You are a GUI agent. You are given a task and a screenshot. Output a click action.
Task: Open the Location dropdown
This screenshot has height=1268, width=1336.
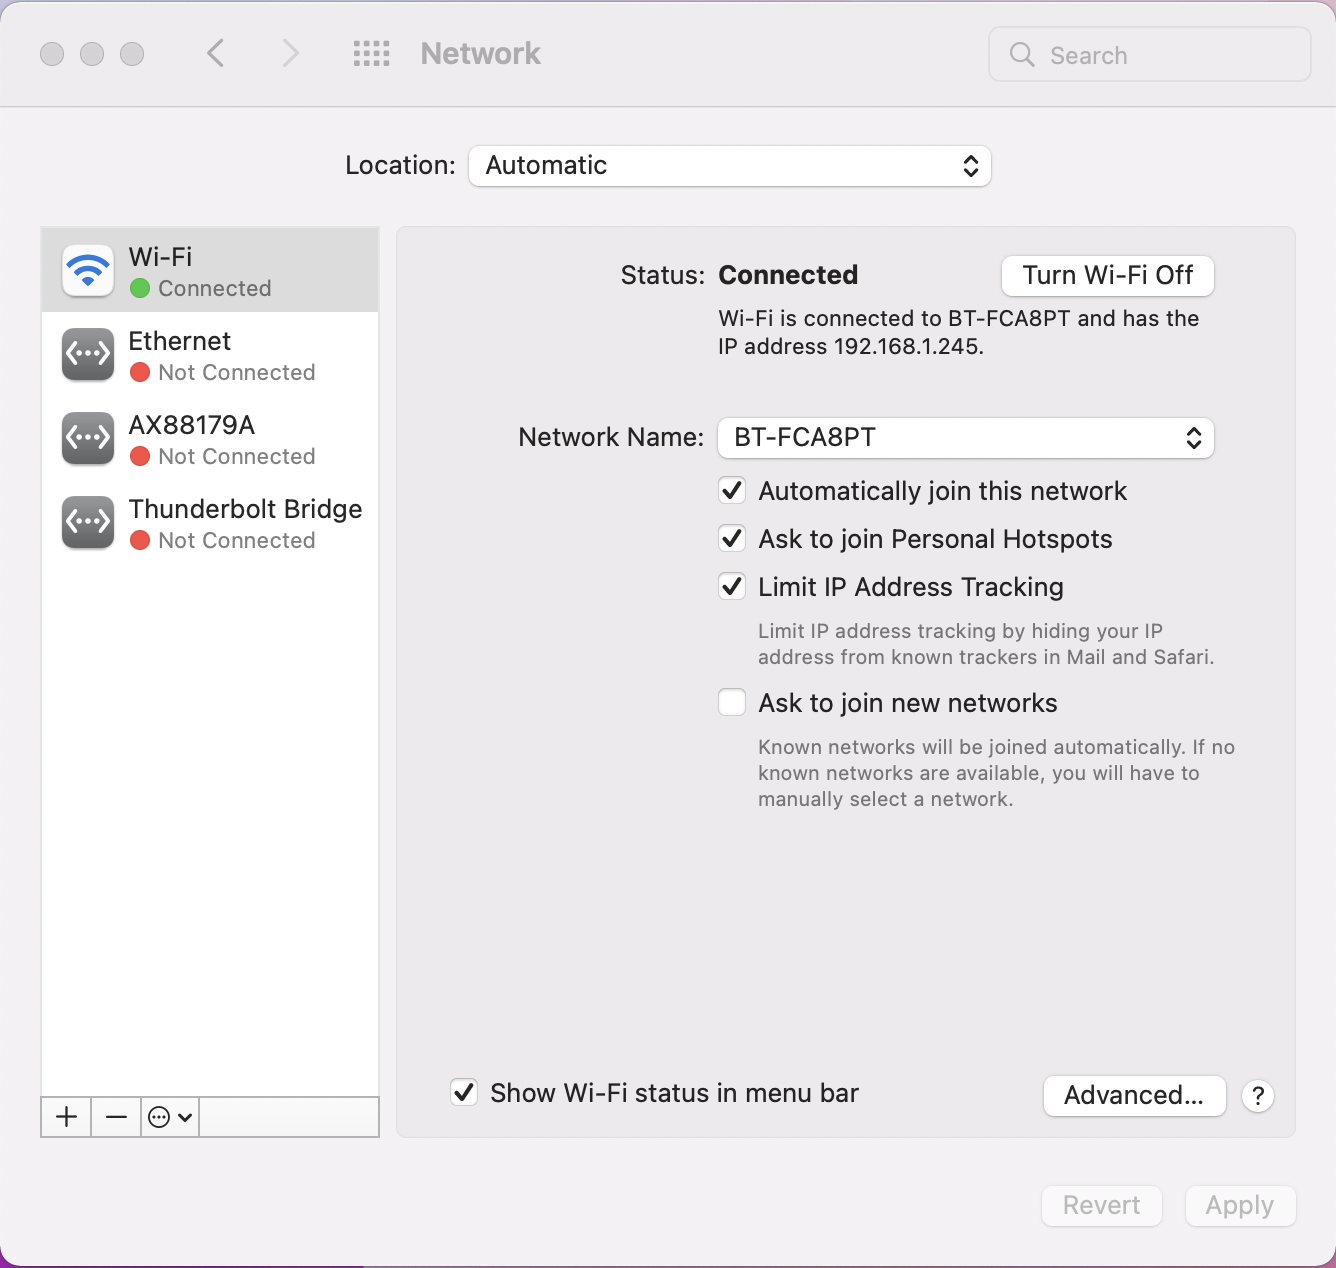729,166
